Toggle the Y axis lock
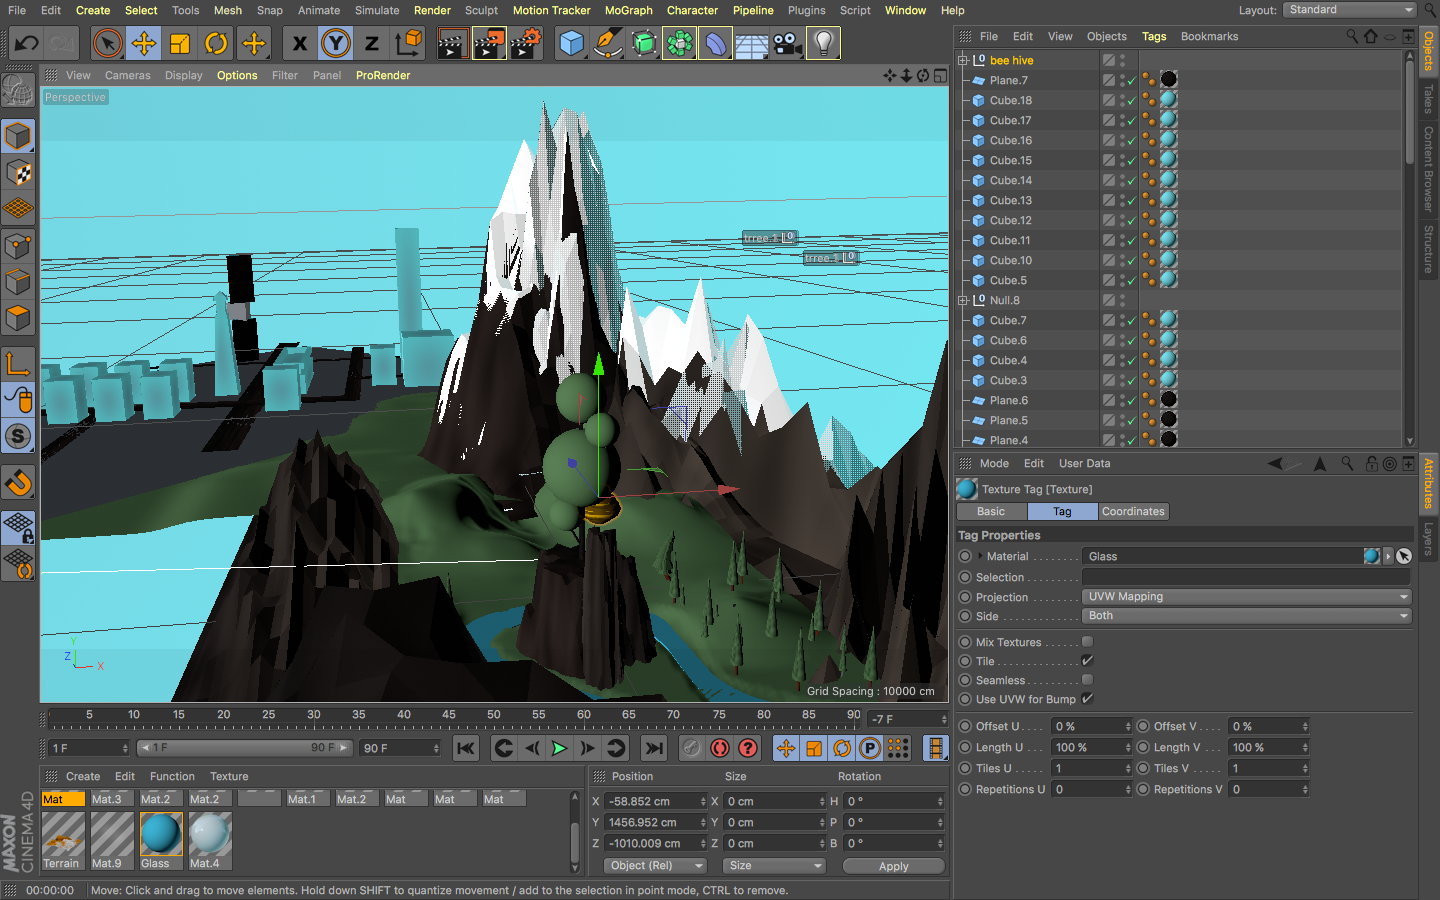The image size is (1440, 900). 336,43
